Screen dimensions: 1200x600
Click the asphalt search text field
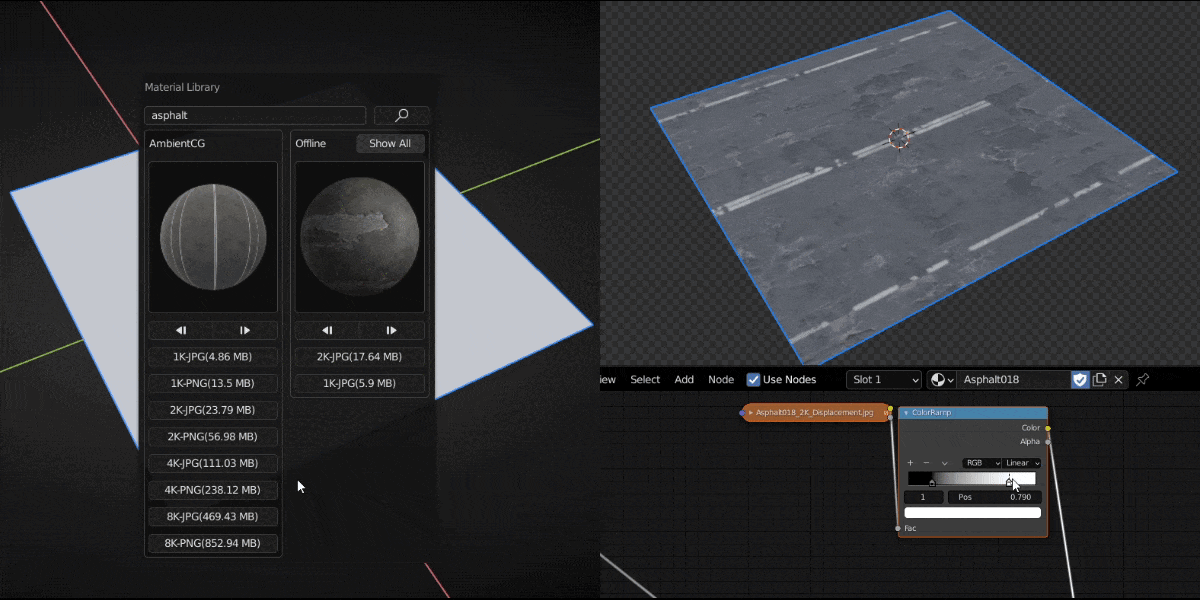coord(255,116)
